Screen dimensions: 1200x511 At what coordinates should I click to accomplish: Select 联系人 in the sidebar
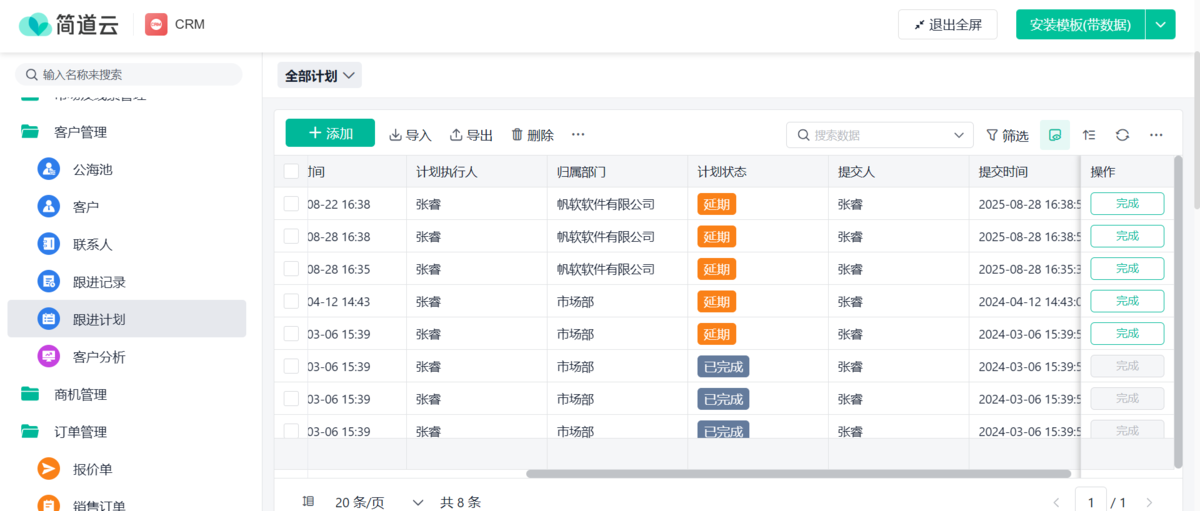(x=92, y=244)
